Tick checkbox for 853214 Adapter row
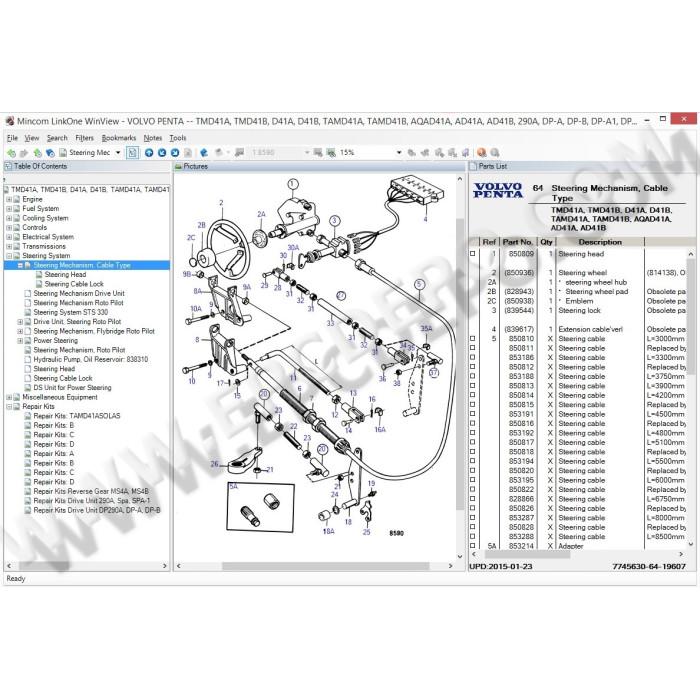Image resolution: width=700 pixels, height=700 pixels. coord(472,546)
